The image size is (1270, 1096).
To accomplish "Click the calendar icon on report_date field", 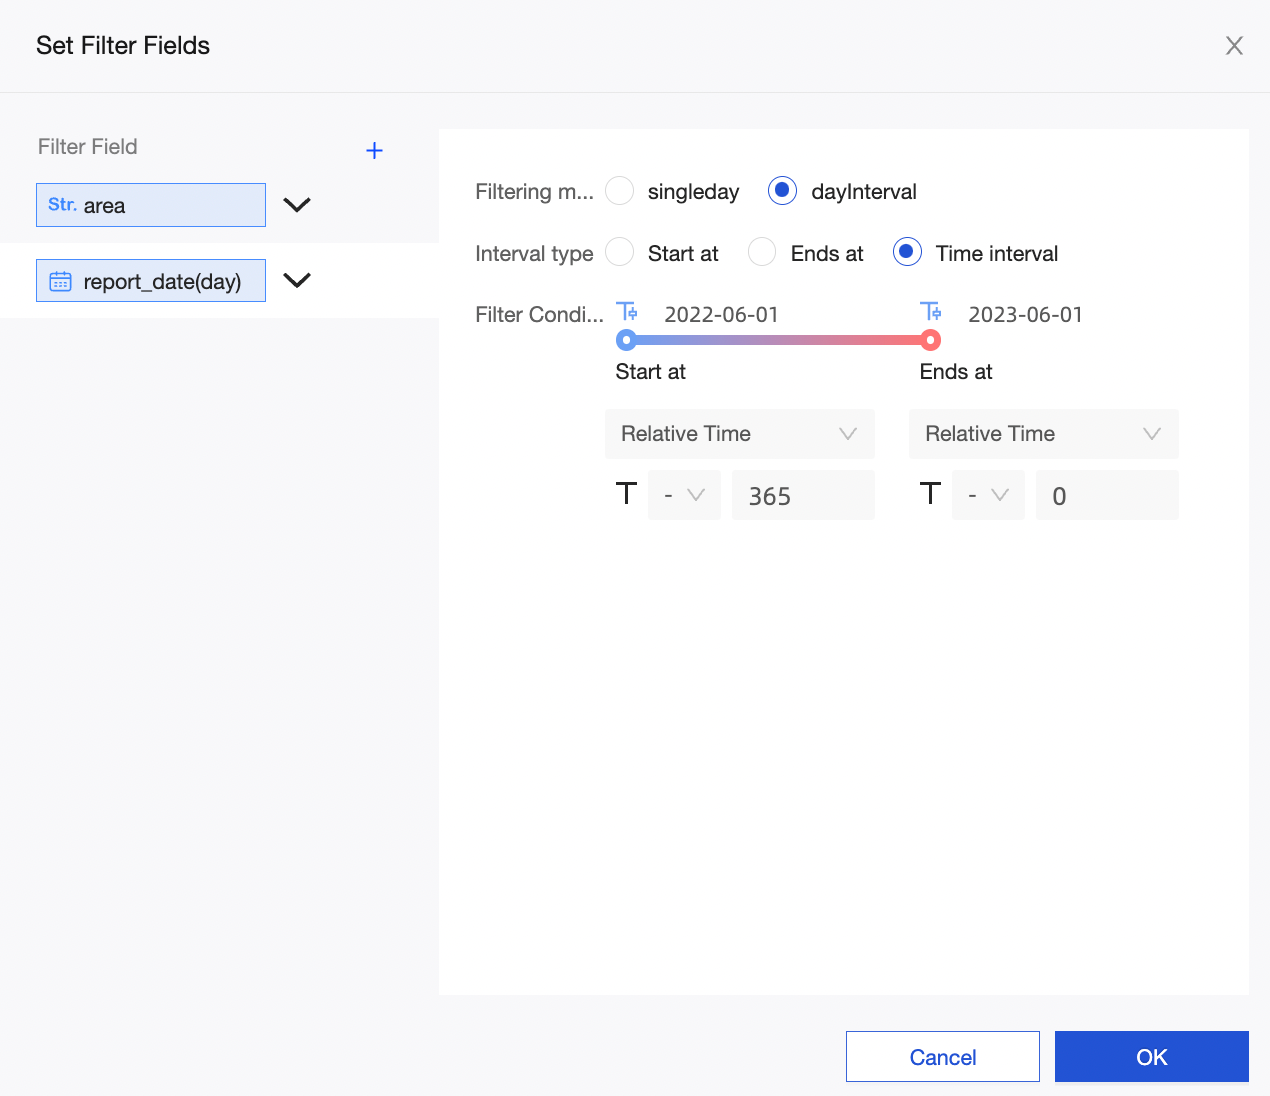I will (60, 281).
